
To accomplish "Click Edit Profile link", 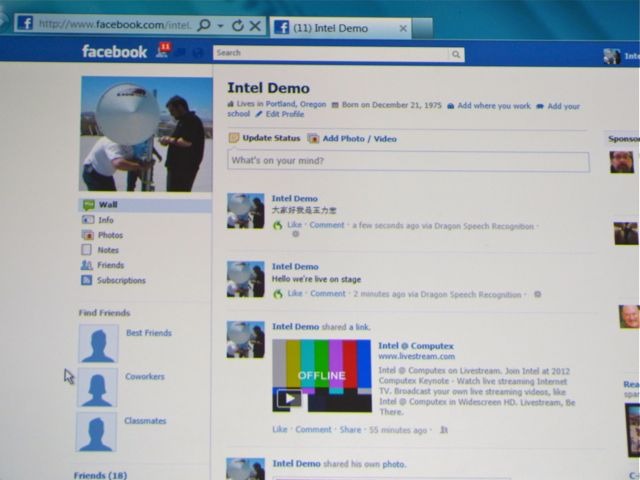I will (x=285, y=114).
